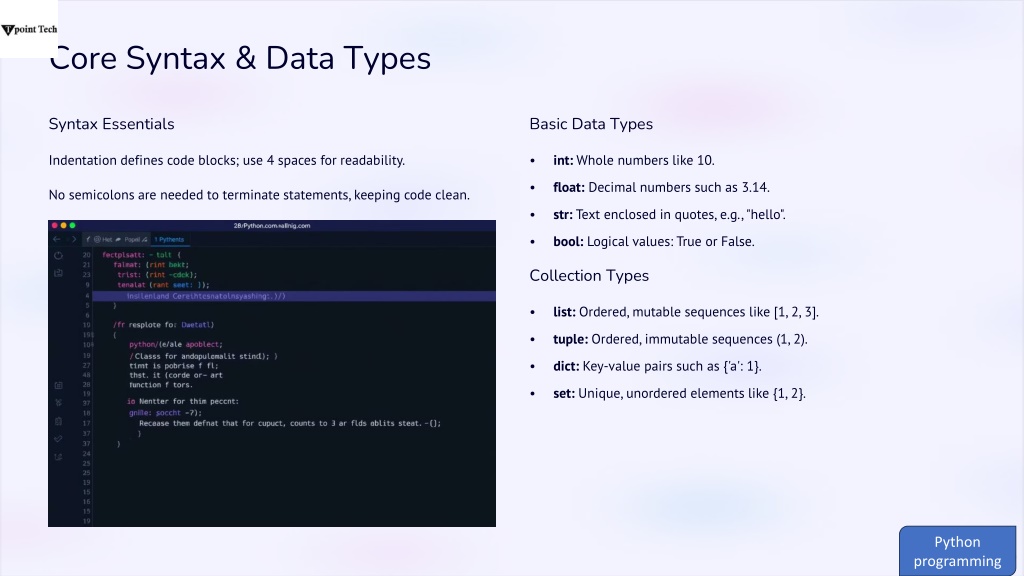Click the green maximize dot in the editor window
The image size is (1024, 576).
pos(72,225)
